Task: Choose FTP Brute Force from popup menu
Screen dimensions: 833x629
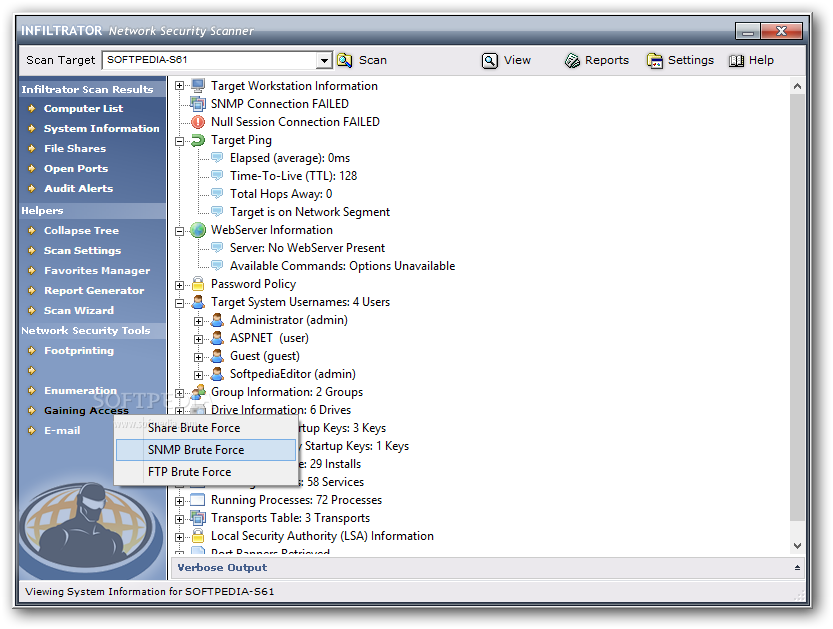Action: [x=206, y=472]
